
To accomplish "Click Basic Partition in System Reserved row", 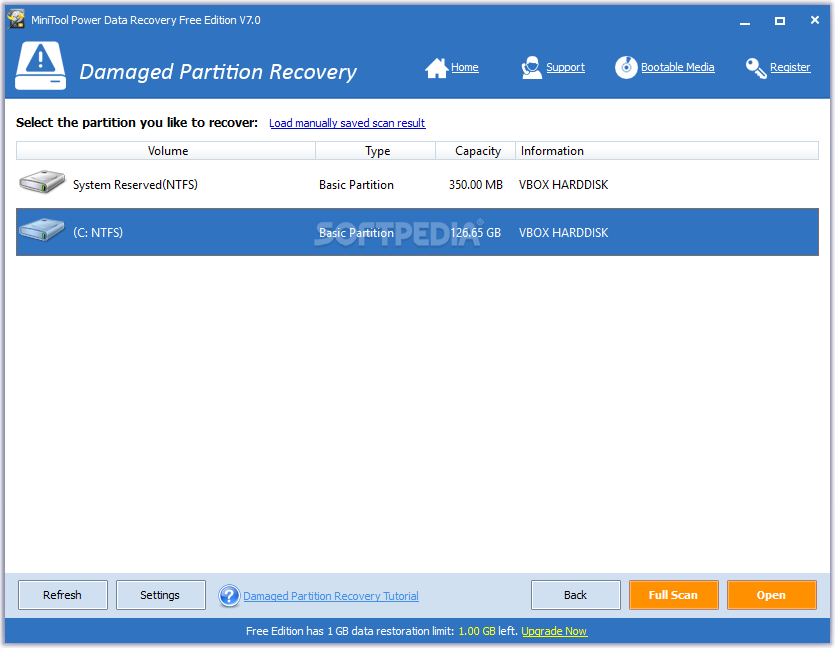I will tap(356, 185).
